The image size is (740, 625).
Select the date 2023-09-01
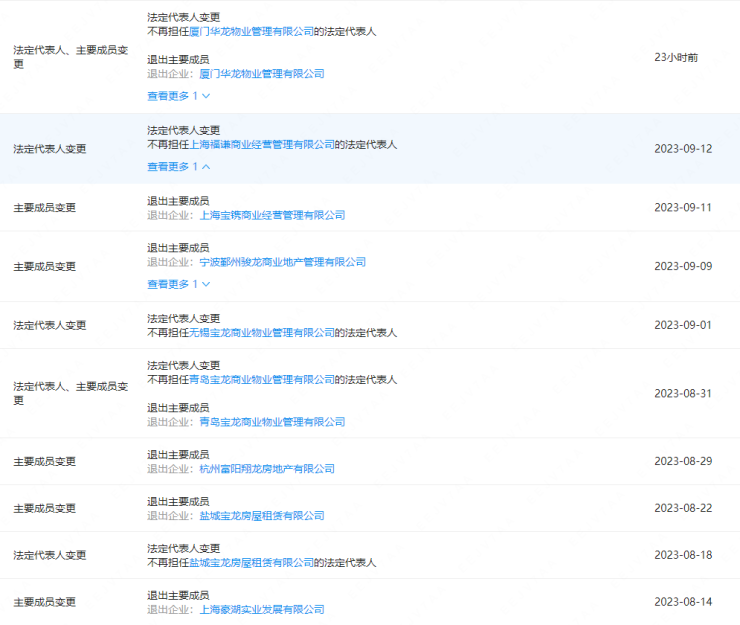682,325
